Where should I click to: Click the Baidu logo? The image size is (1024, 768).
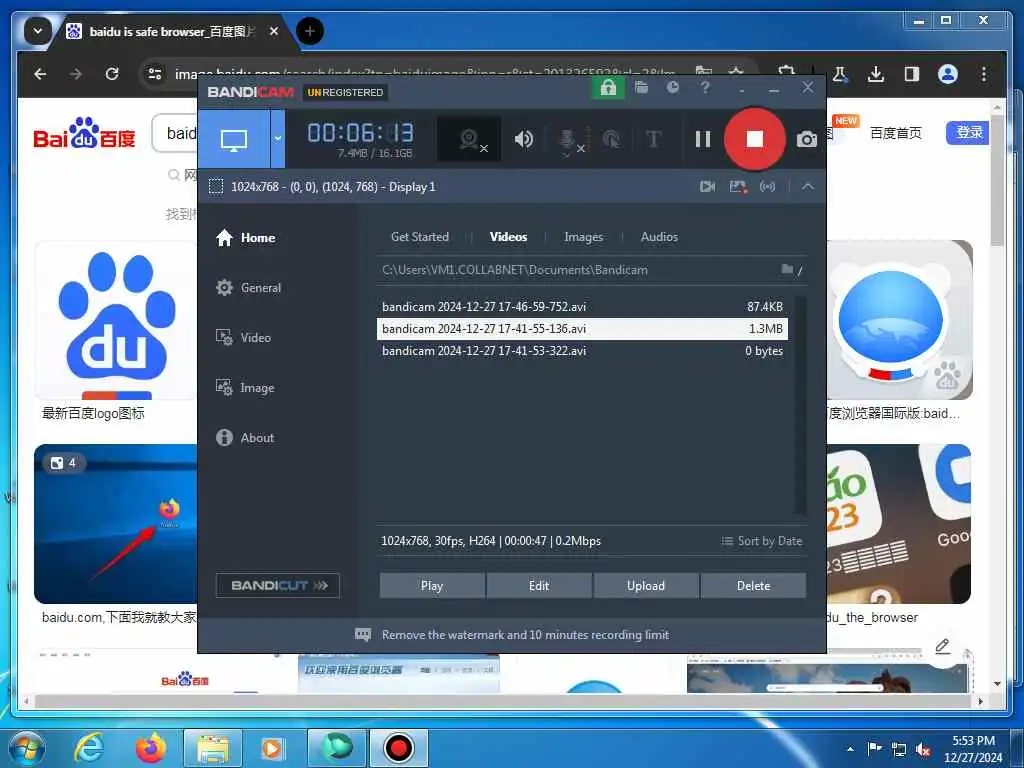[x=84, y=133]
